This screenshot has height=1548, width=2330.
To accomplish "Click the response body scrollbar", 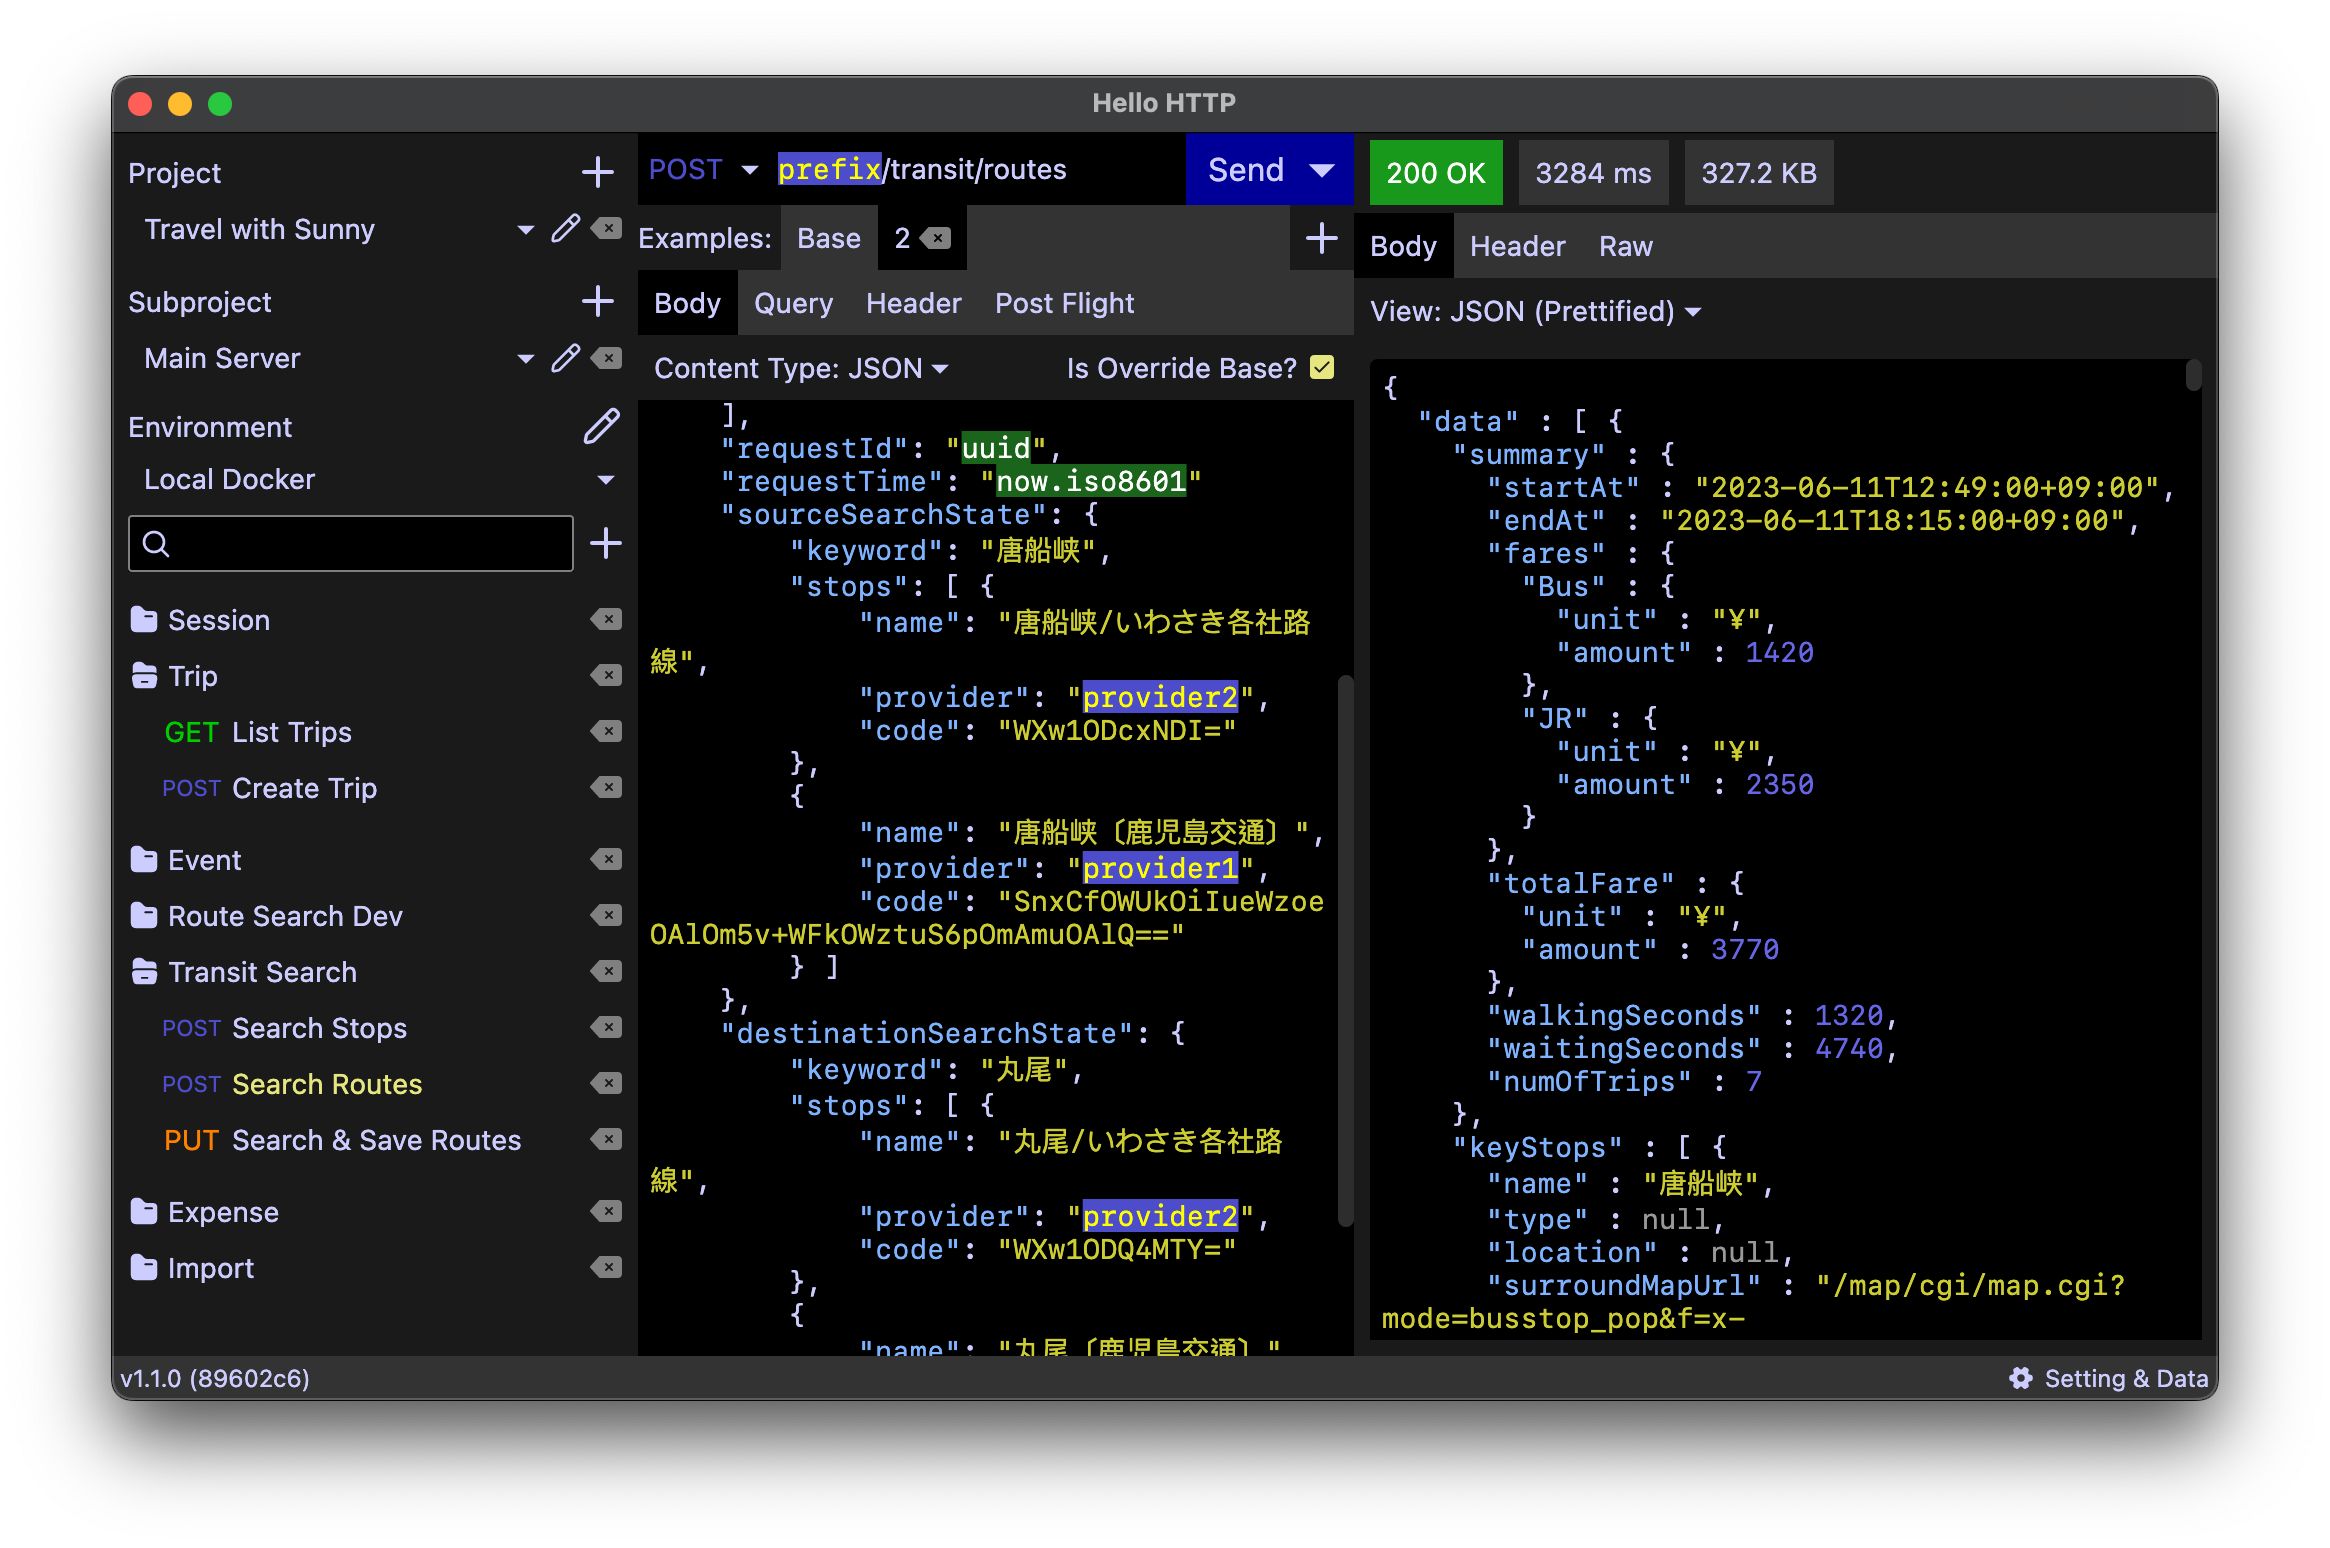I will coord(2193,376).
